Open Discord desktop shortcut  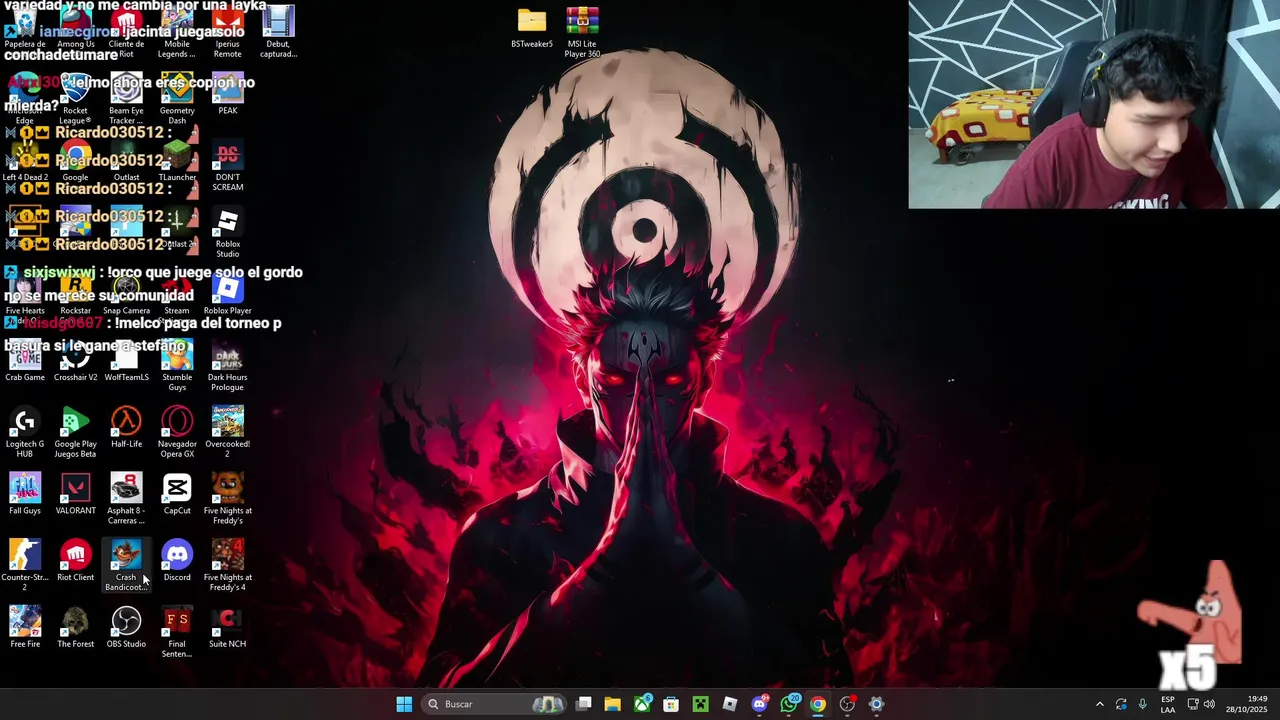(x=177, y=561)
